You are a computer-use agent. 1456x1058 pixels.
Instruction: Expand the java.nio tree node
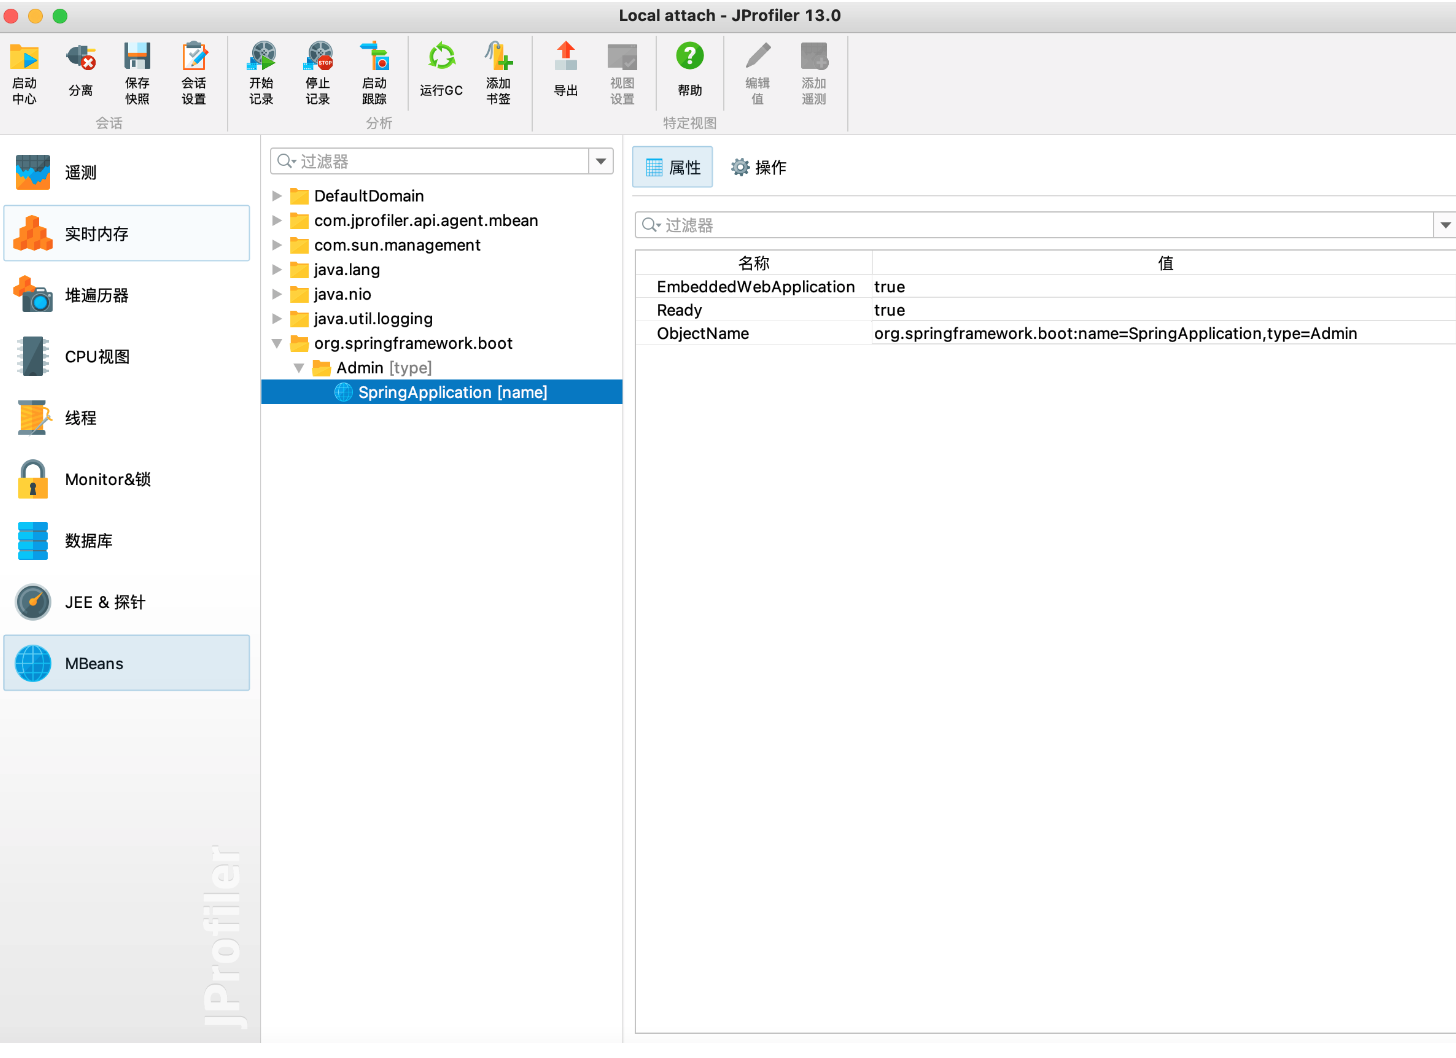277,294
